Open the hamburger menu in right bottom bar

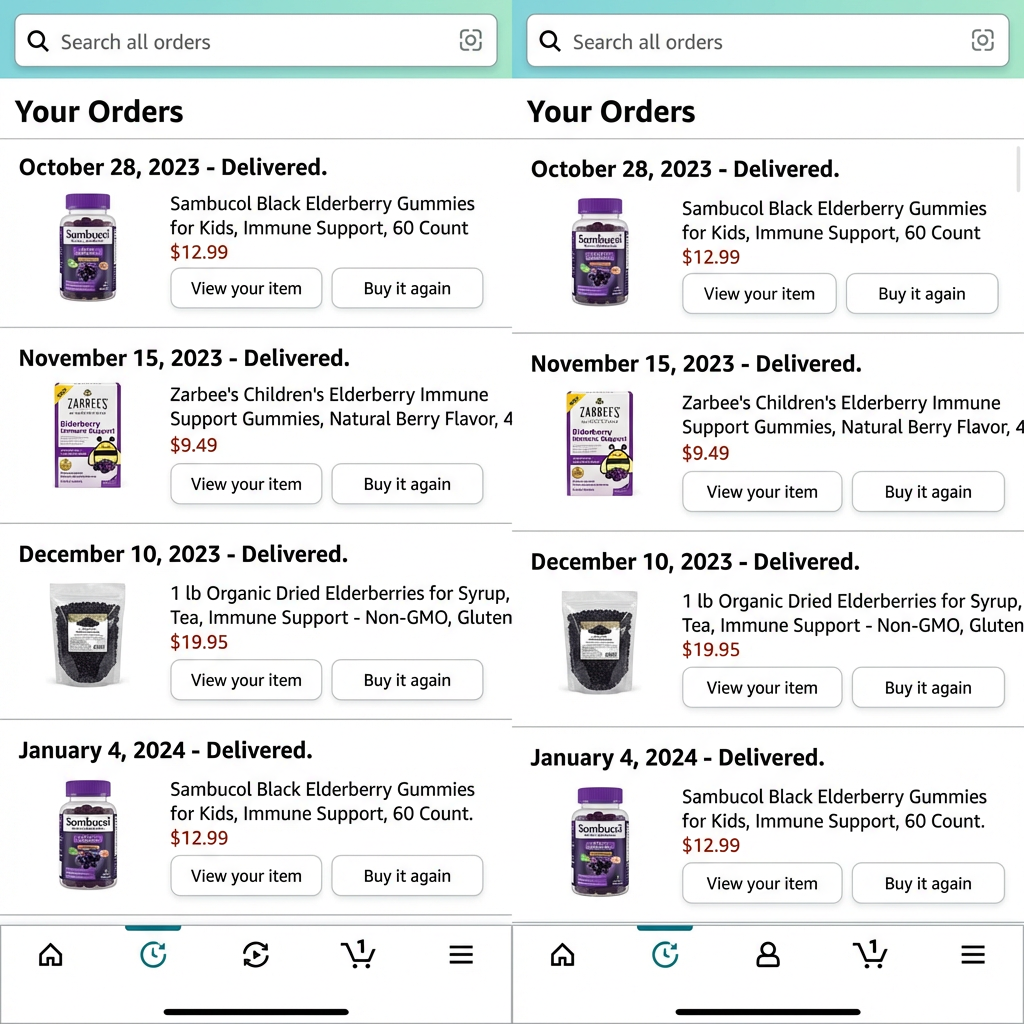[x=972, y=955]
